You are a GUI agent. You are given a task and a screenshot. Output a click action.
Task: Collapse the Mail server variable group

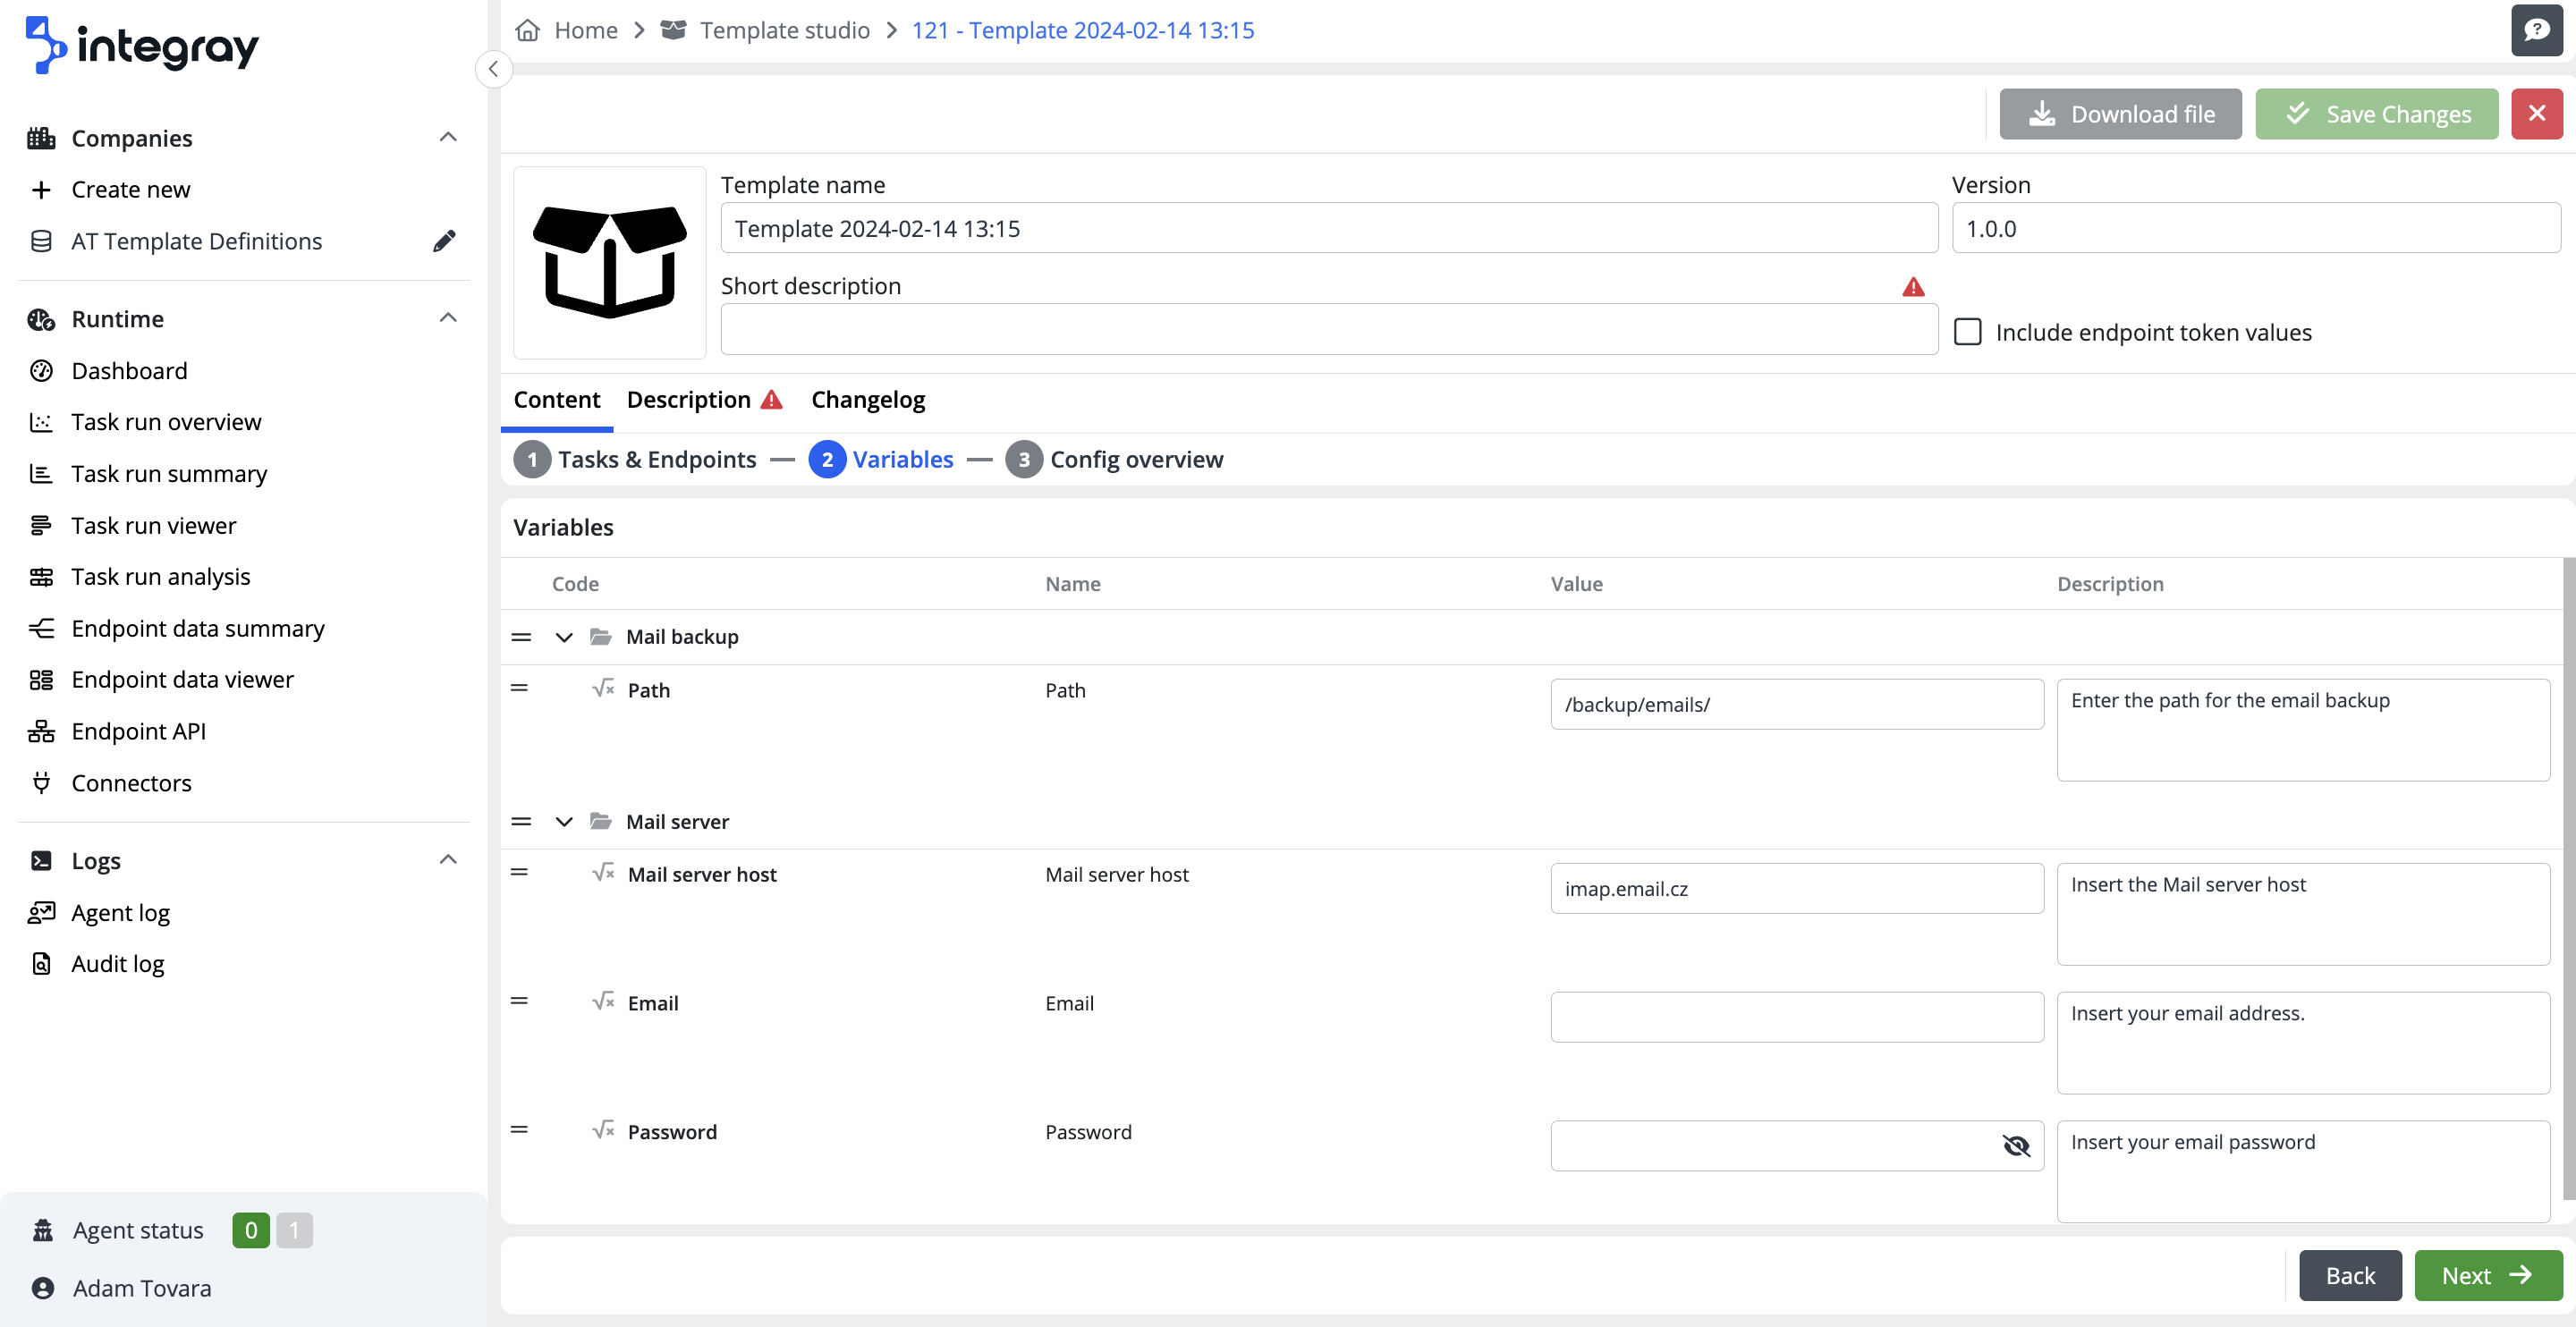point(564,822)
